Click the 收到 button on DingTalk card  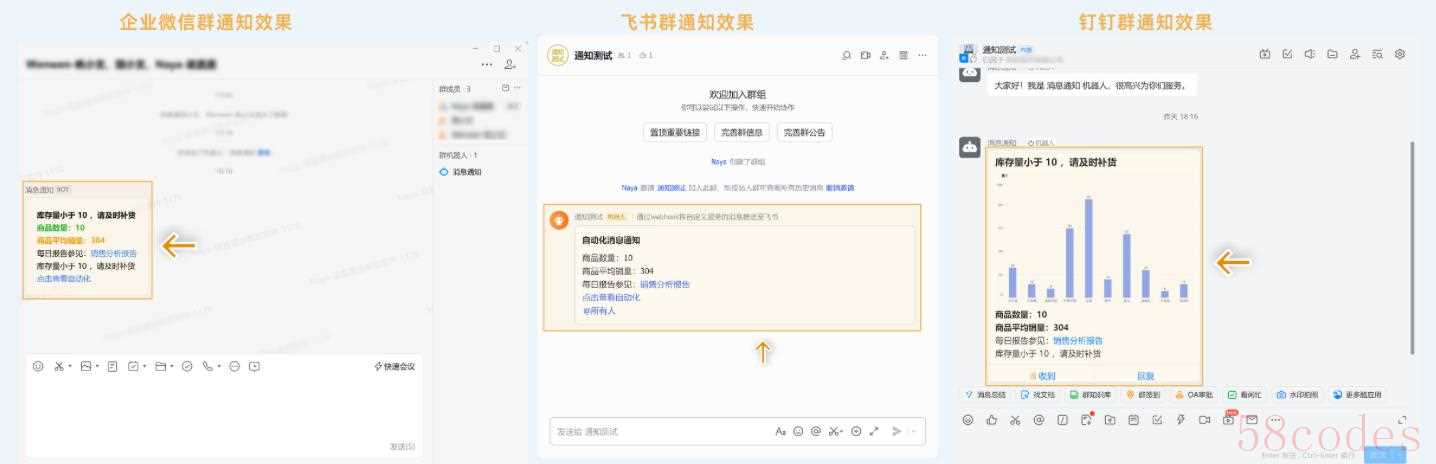point(1042,376)
